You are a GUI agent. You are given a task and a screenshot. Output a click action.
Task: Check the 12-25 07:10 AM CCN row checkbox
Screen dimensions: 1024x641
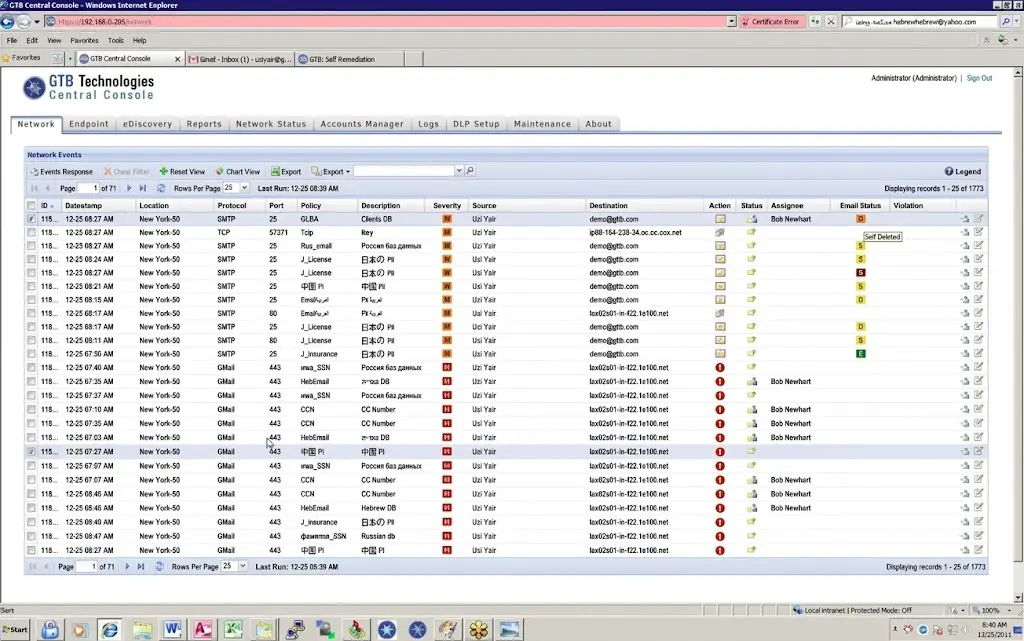(31, 410)
